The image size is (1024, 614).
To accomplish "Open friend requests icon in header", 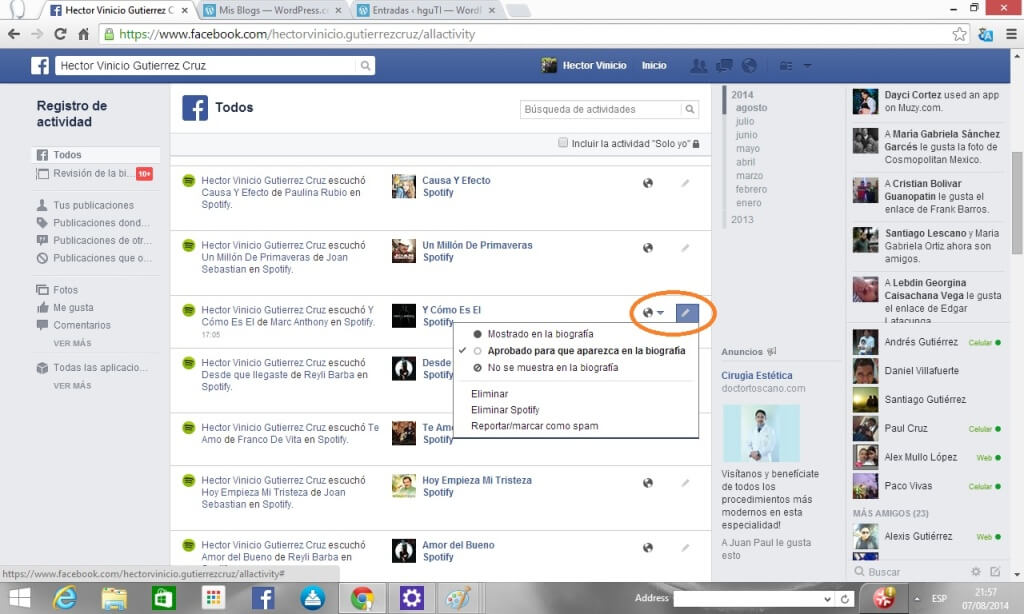I will [x=699, y=65].
